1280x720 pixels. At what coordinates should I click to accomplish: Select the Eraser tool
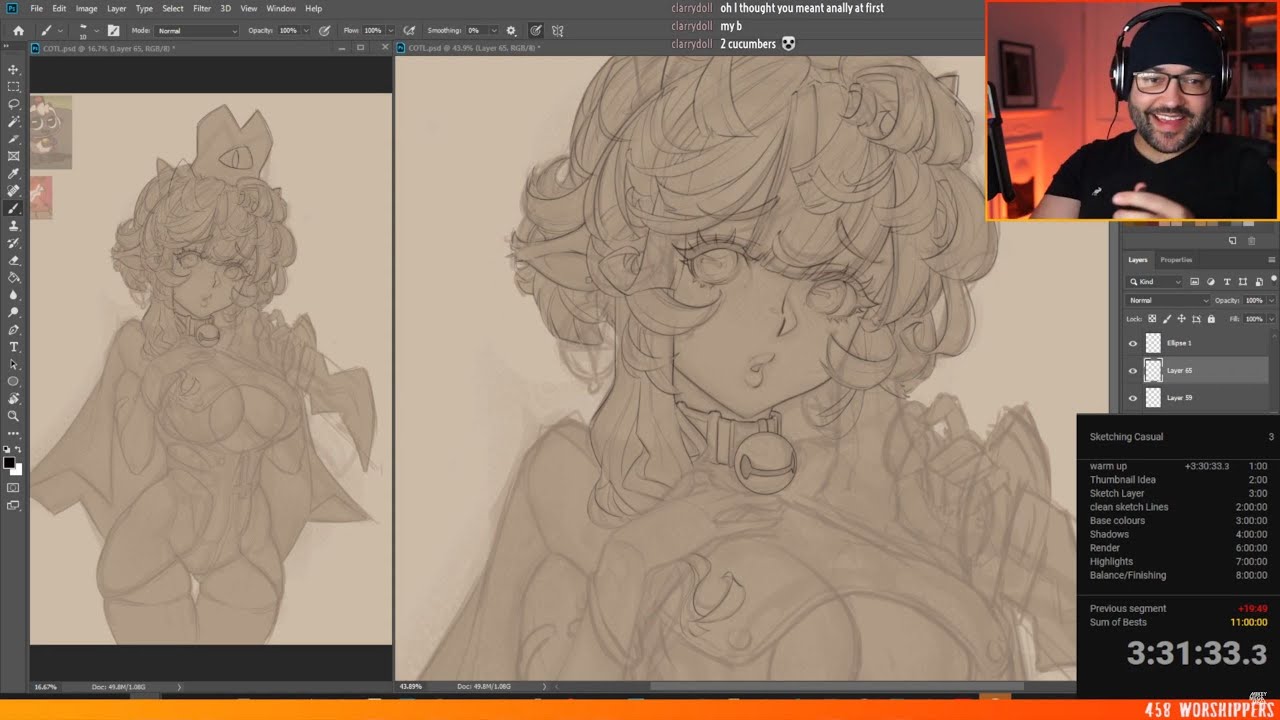[x=14, y=260]
